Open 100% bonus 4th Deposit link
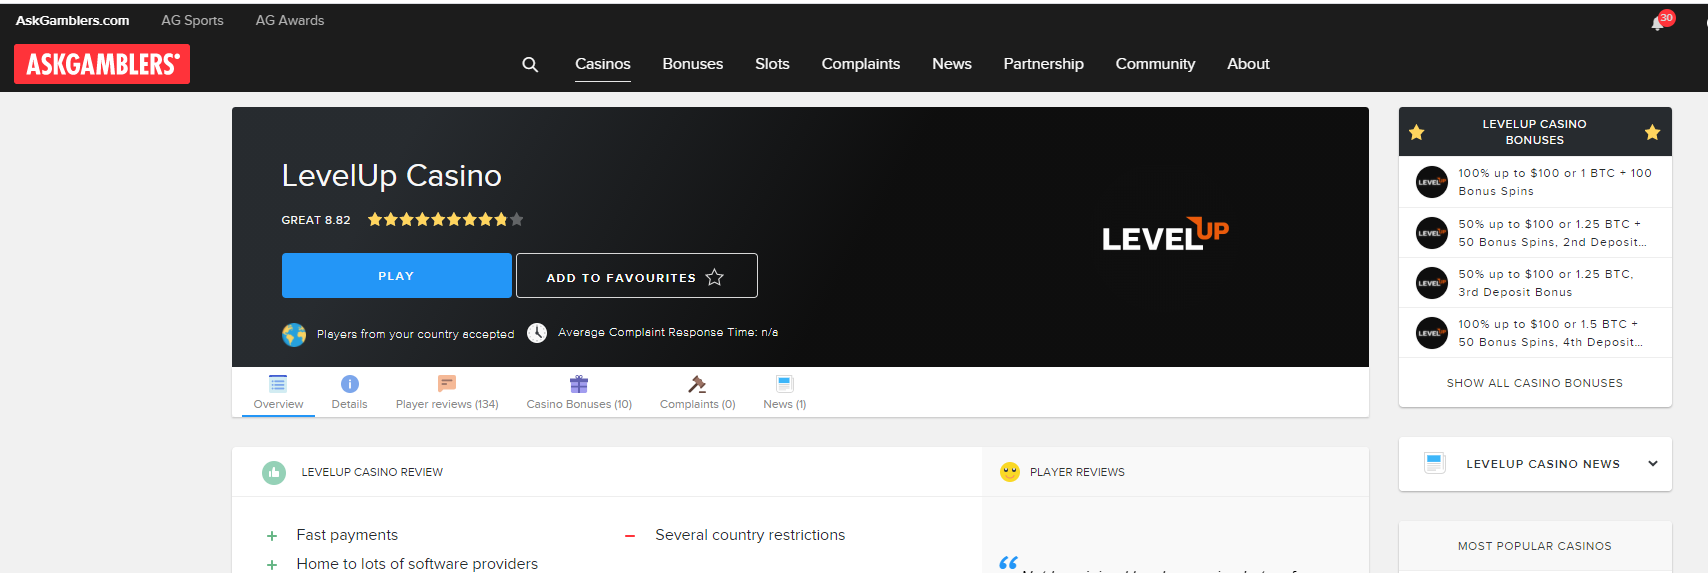The width and height of the screenshot is (1708, 573). 1551,333
